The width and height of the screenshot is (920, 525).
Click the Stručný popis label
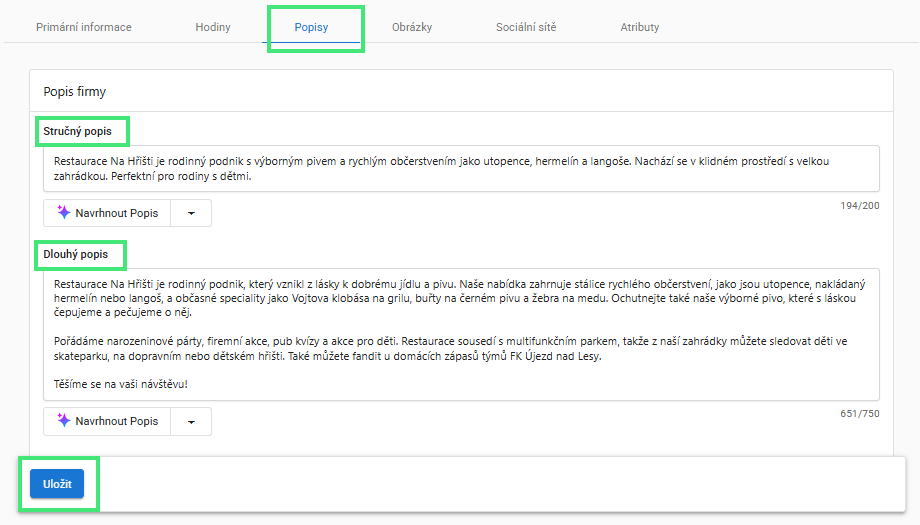pos(77,131)
